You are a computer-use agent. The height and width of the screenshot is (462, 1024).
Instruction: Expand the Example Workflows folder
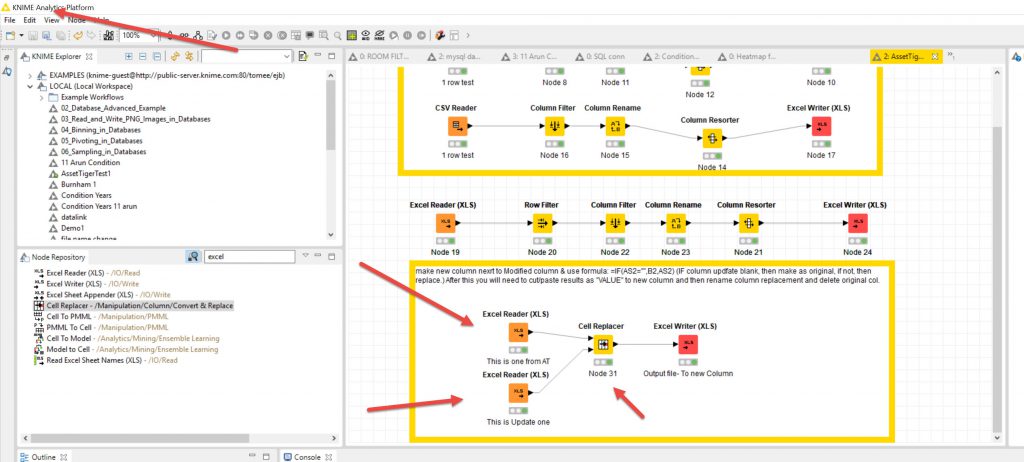[40, 96]
